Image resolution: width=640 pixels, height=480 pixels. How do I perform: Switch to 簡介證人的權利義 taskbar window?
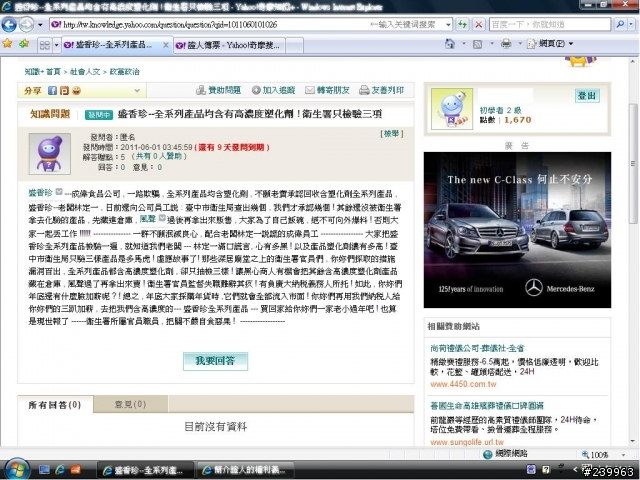point(244,470)
